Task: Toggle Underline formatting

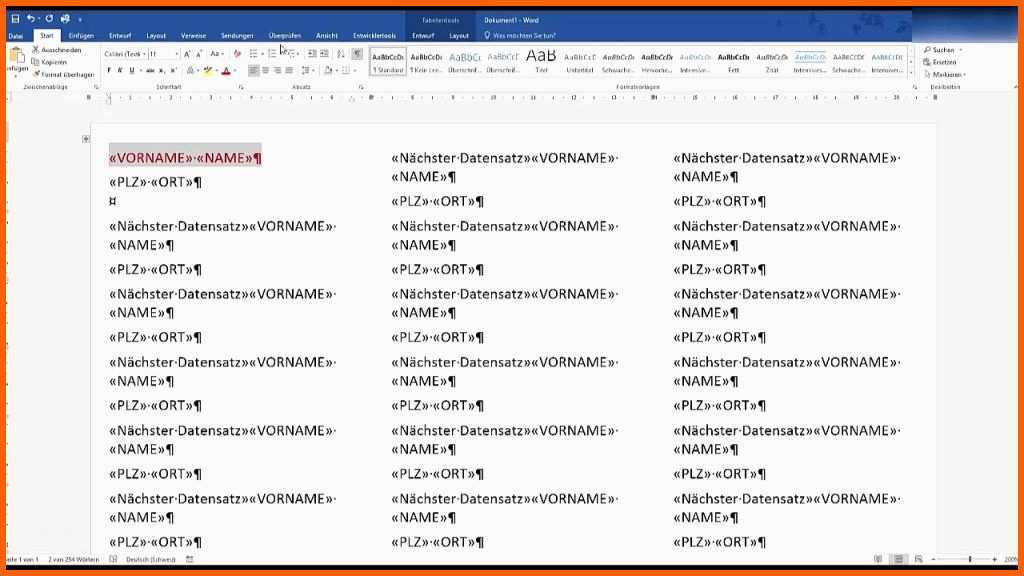Action: (131, 71)
